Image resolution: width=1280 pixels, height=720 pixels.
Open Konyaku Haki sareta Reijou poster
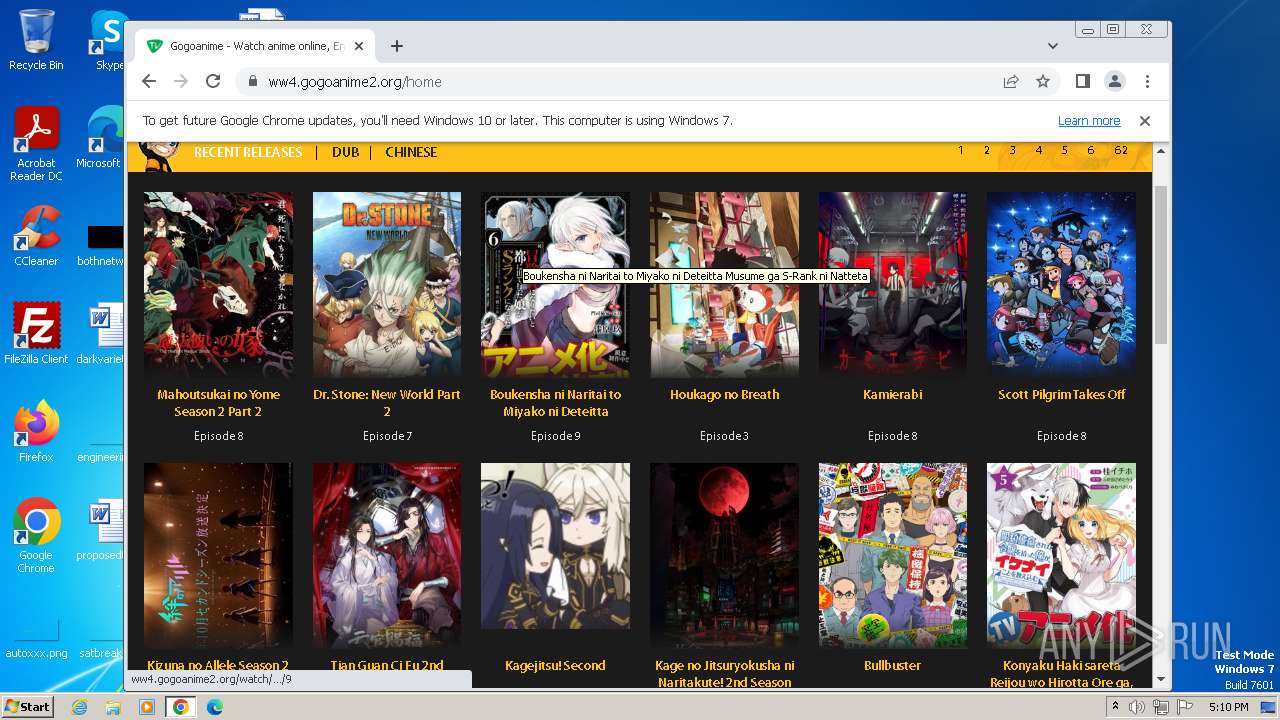1061,555
